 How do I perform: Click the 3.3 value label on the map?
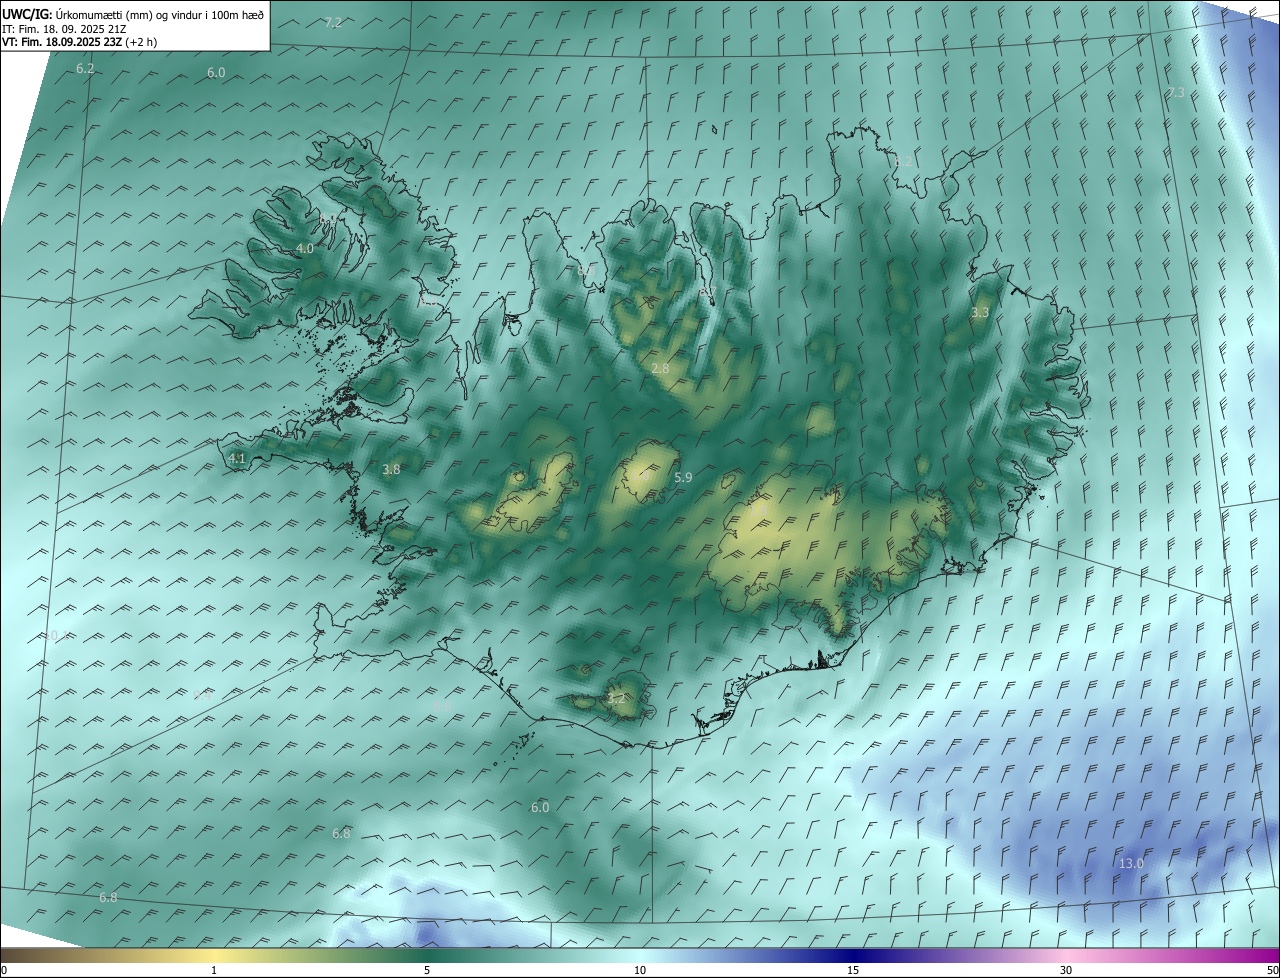980,313
